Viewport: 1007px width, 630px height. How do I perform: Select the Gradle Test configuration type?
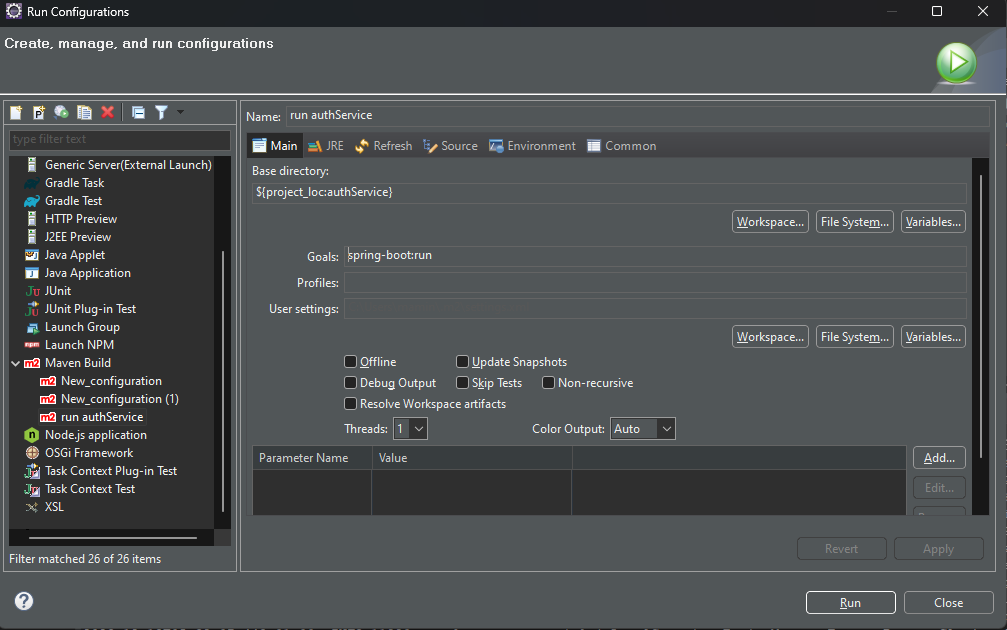pyautogui.click(x=73, y=201)
